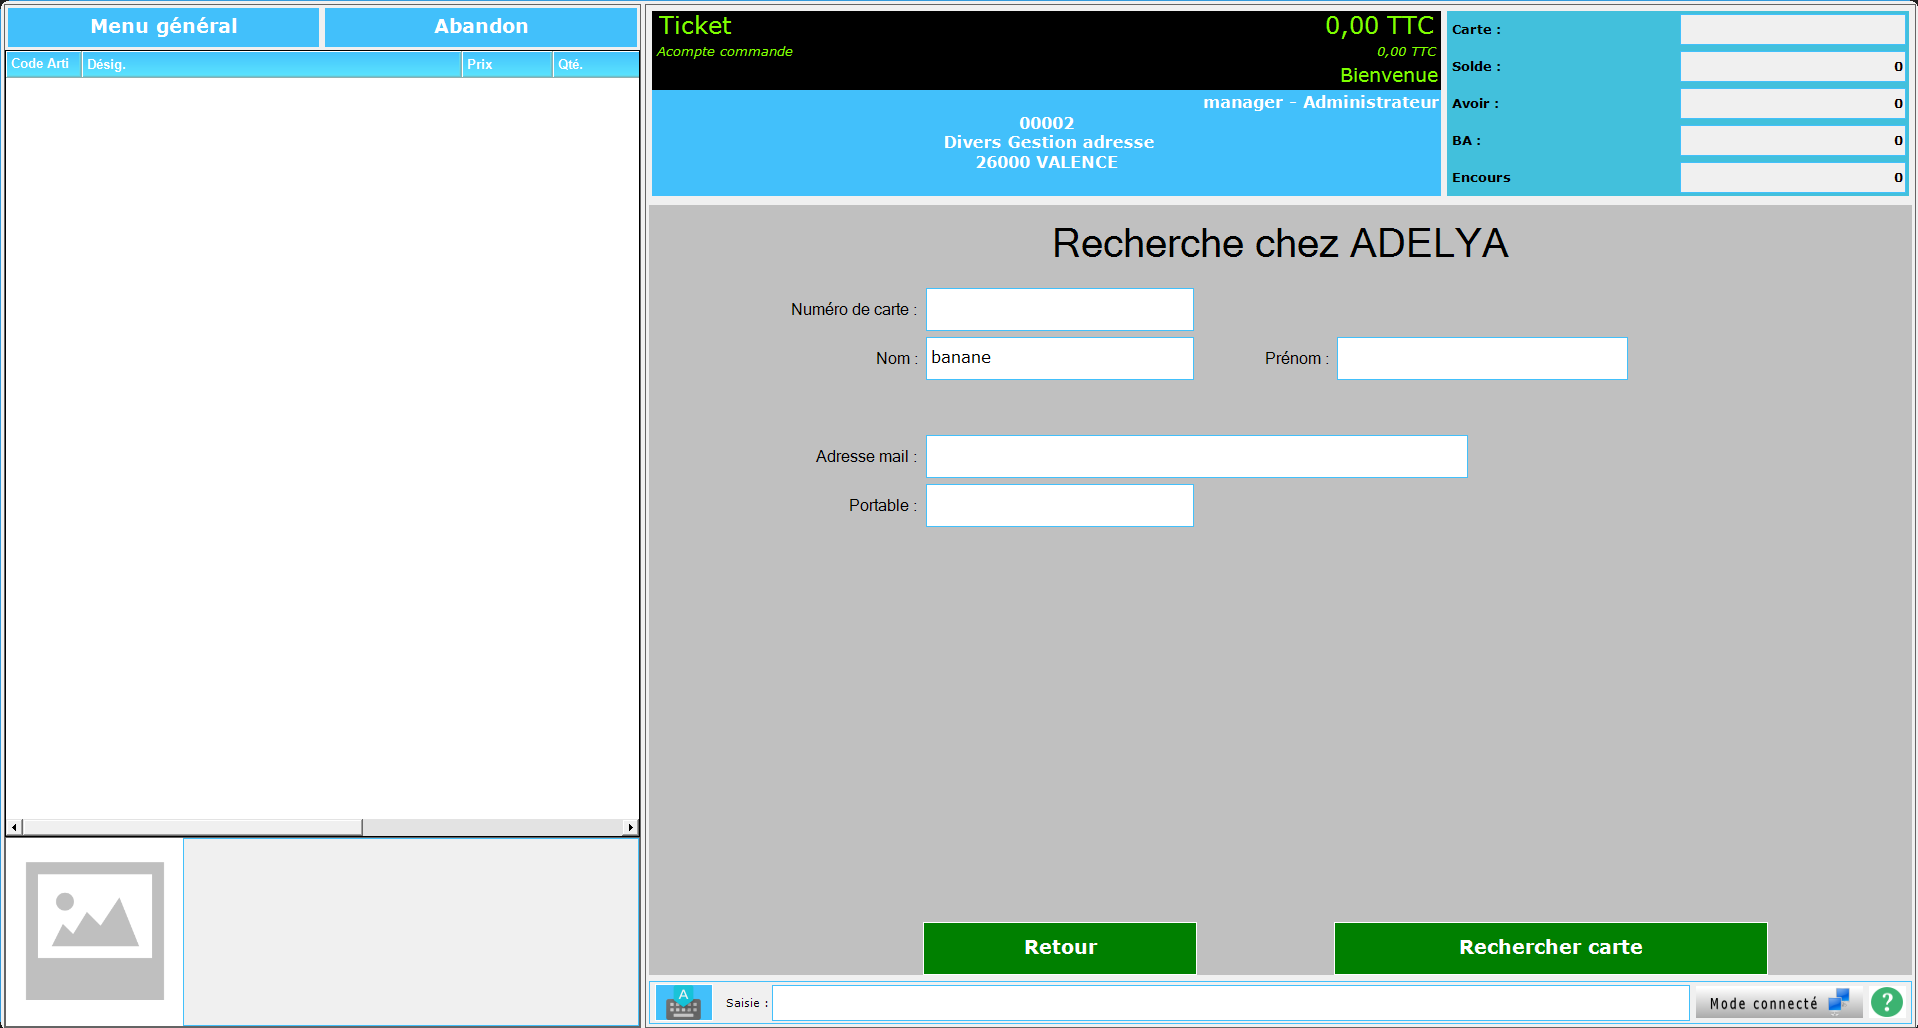This screenshot has height=1028, width=1918.
Task: Click the Code Arti column header
Action: pos(43,64)
